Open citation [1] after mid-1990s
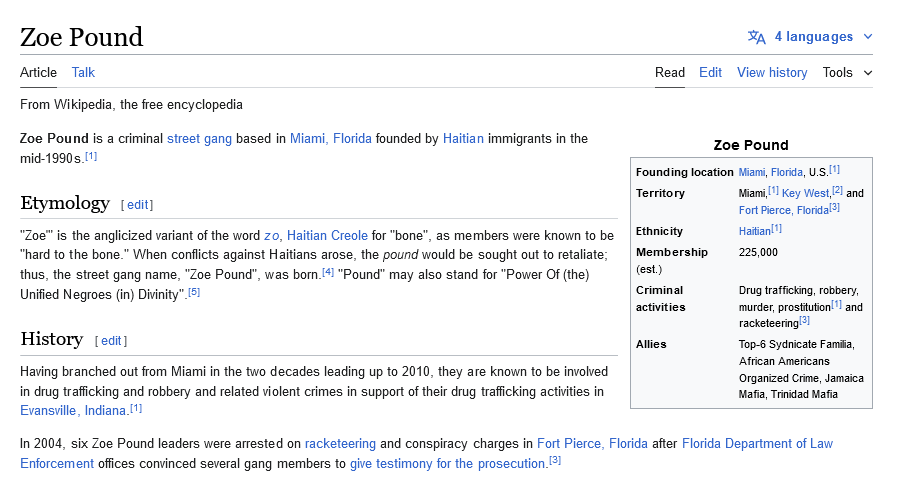Screen dimensions: 903x496 click(x=91, y=156)
